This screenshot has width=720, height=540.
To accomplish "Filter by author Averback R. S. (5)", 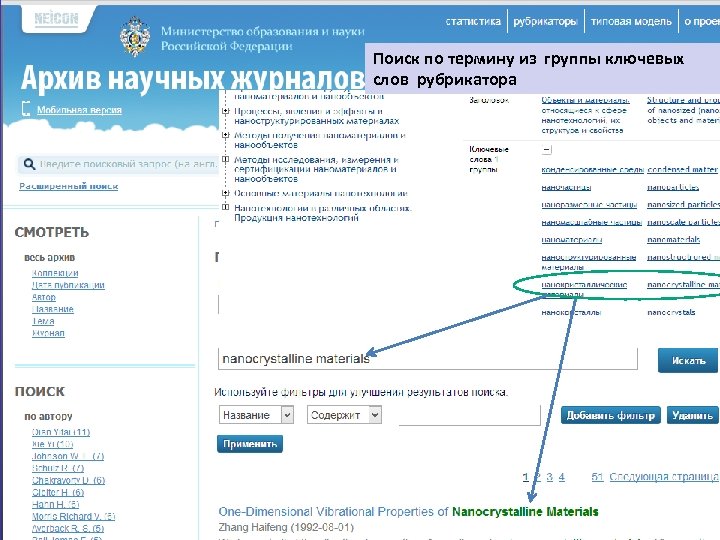I will point(68,529).
